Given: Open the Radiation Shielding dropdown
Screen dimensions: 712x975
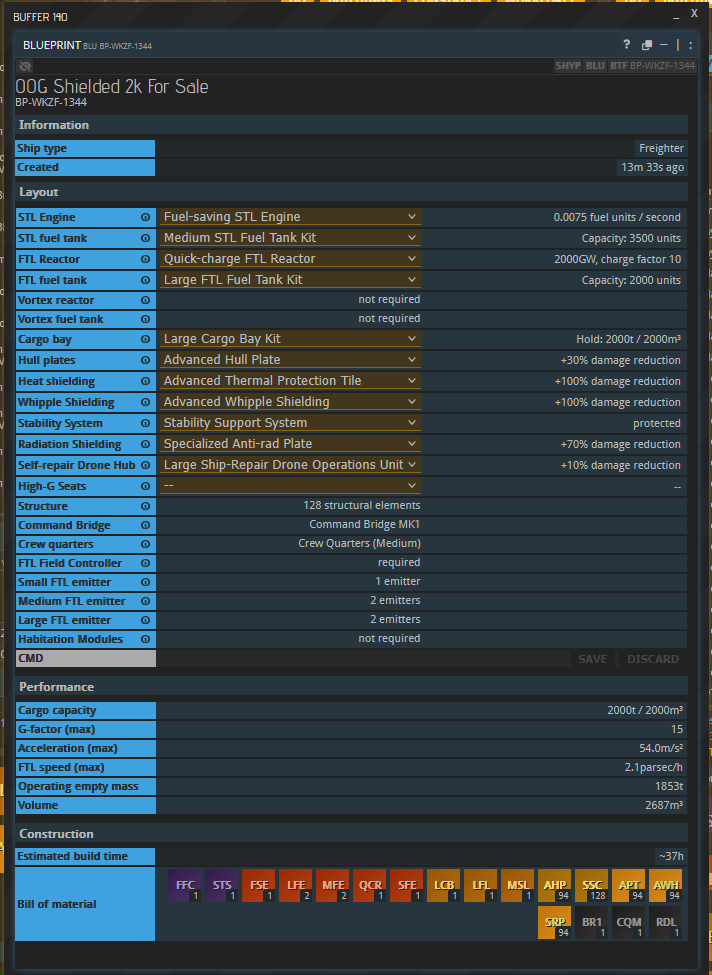Looking at the screenshot, I should coord(290,444).
